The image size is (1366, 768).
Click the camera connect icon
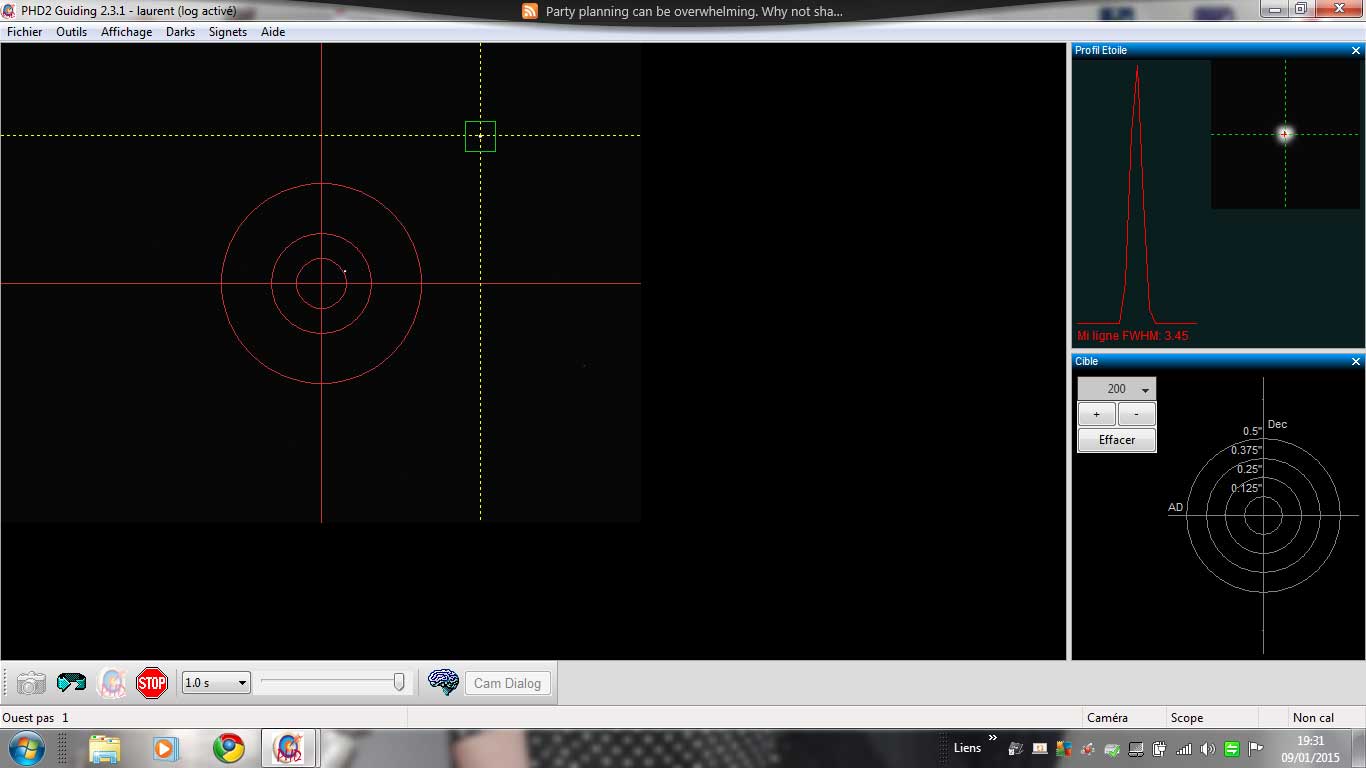[x=31, y=683]
